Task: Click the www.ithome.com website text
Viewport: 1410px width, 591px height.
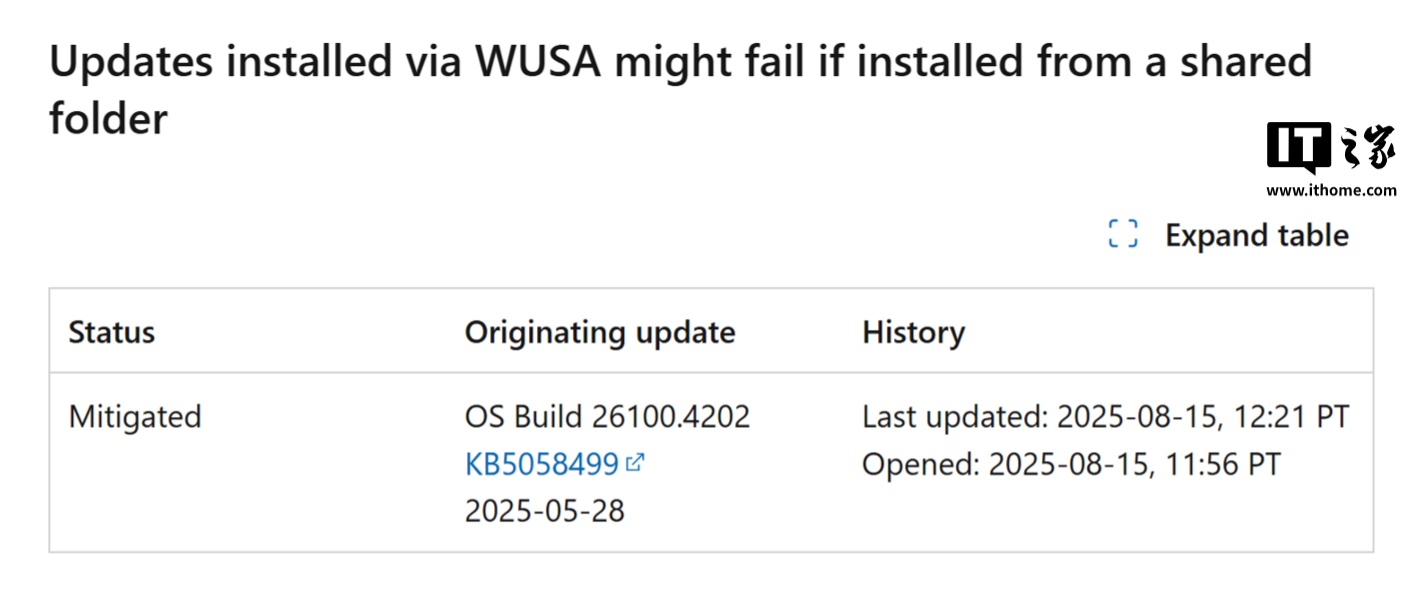Action: click(x=1331, y=190)
